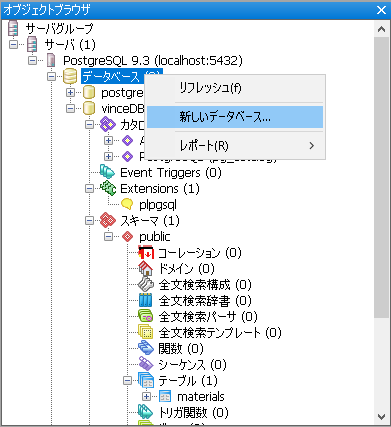Click the シーケンス sequences icon

tap(146, 364)
